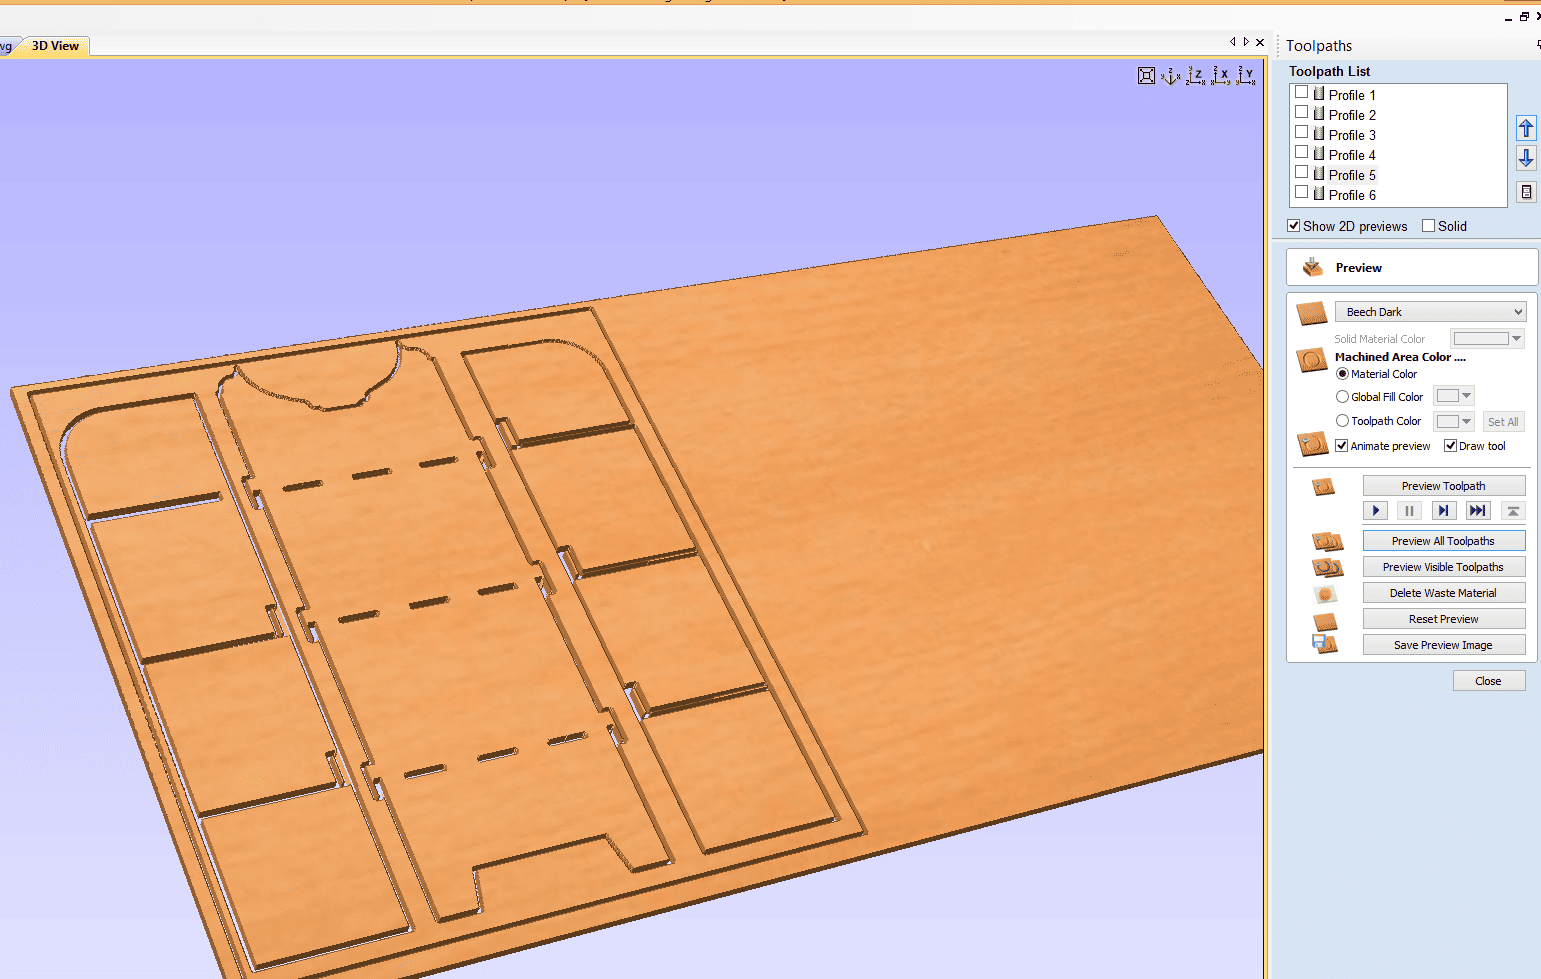1541x979 pixels.
Task: Skip to end of toolpath preview
Action: 1477,511
